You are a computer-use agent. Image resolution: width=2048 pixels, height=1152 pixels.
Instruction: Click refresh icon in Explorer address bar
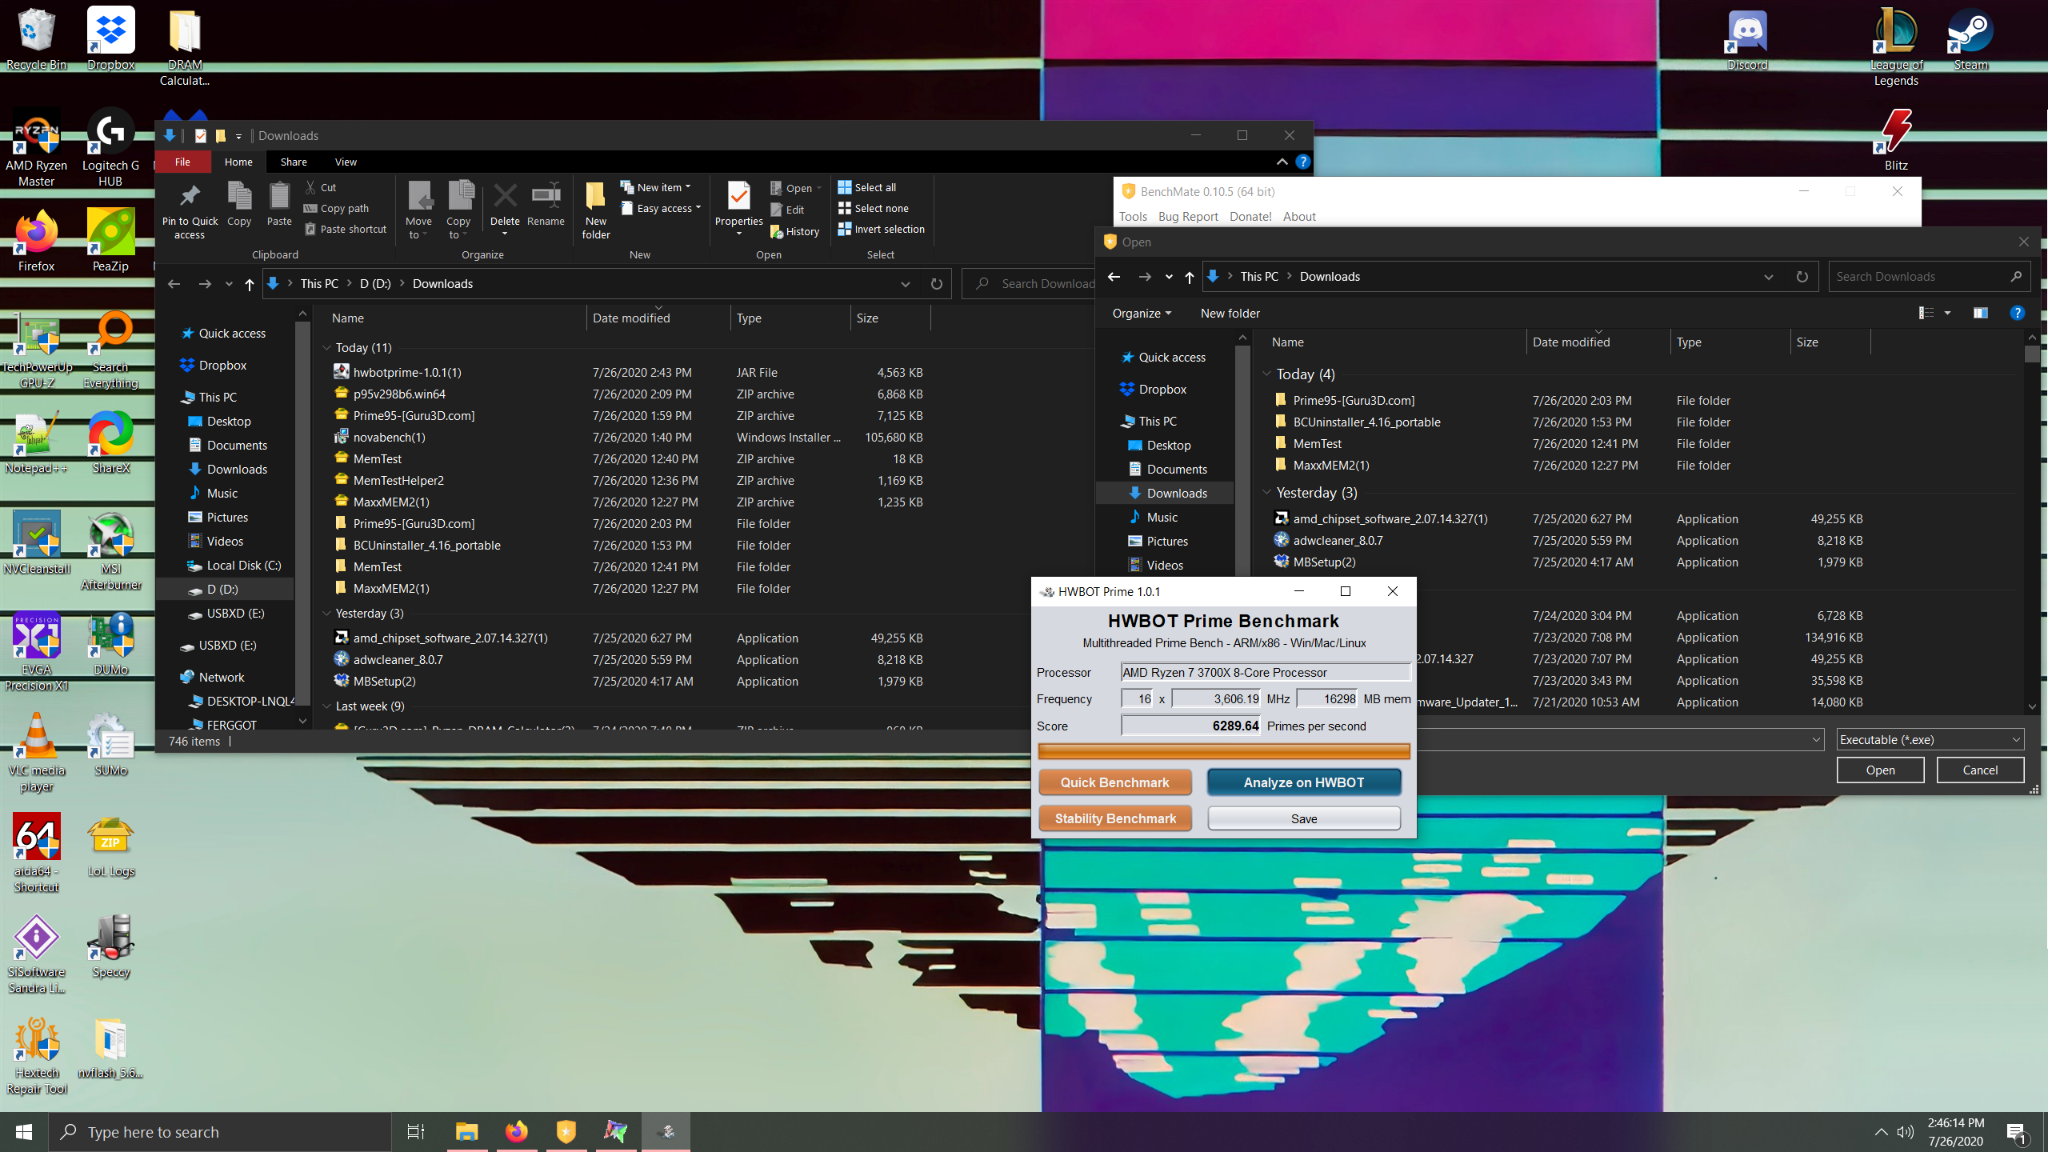coord(936,284)
